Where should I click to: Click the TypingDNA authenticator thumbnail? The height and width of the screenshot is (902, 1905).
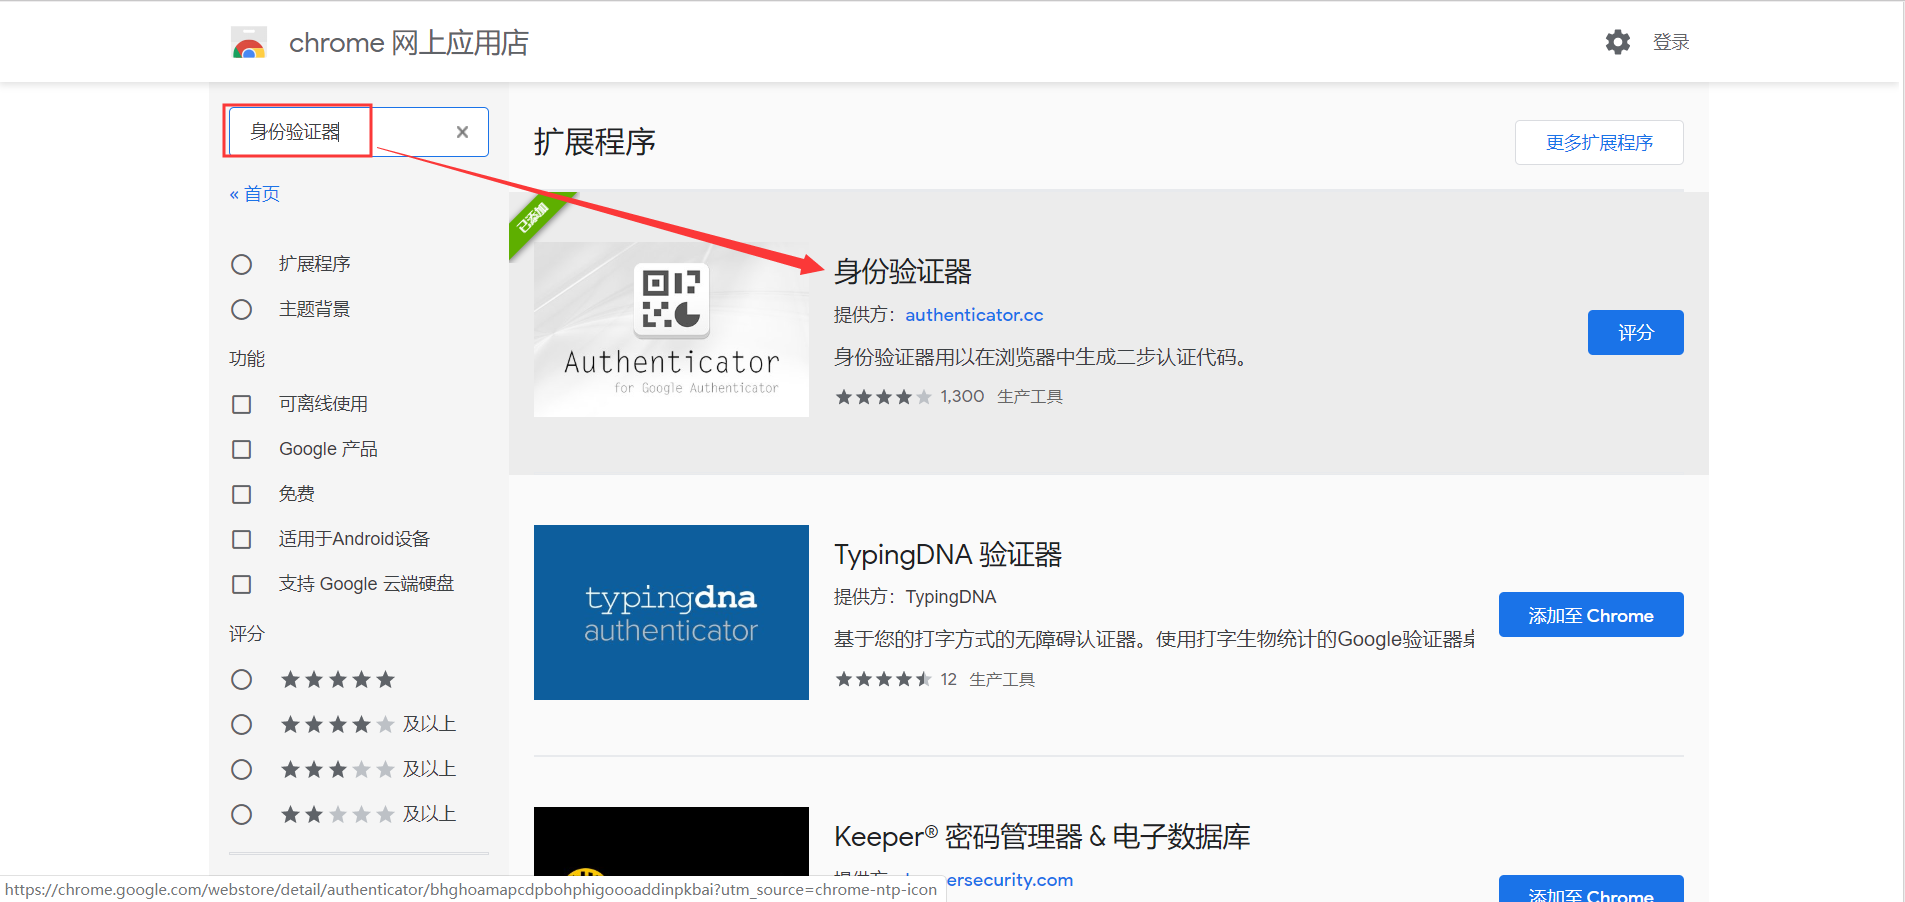point(670,612)
